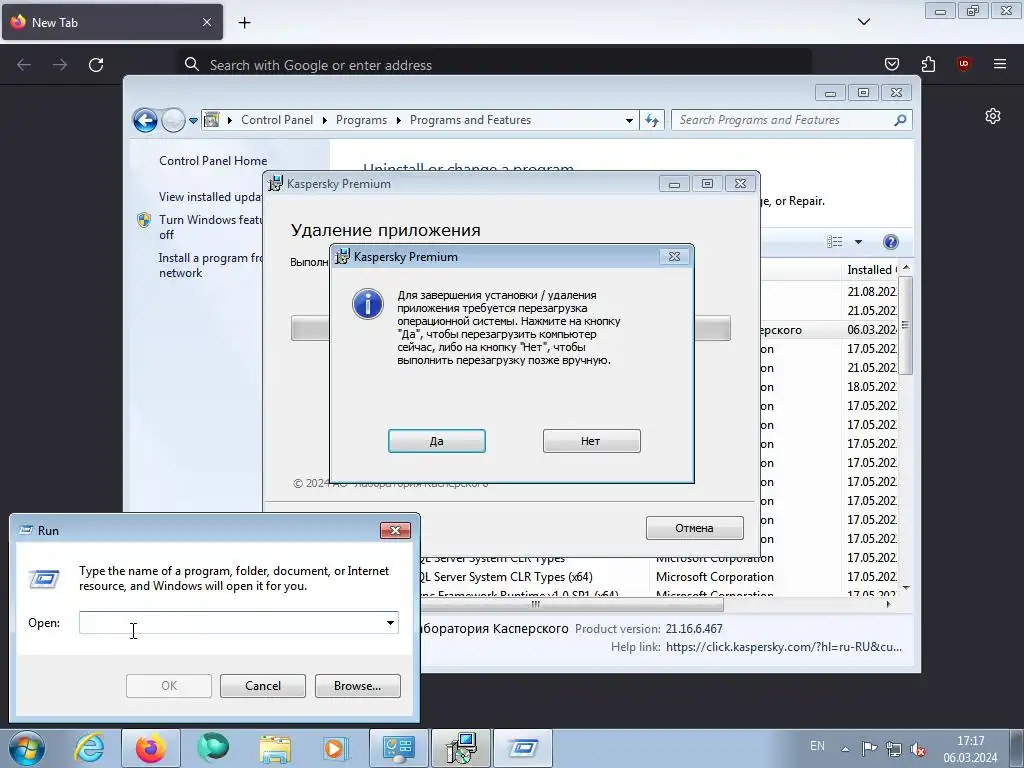Open the List all tabs chevron
The height and width of the screenshot is (768, 1024).
(x=864, y=22)
